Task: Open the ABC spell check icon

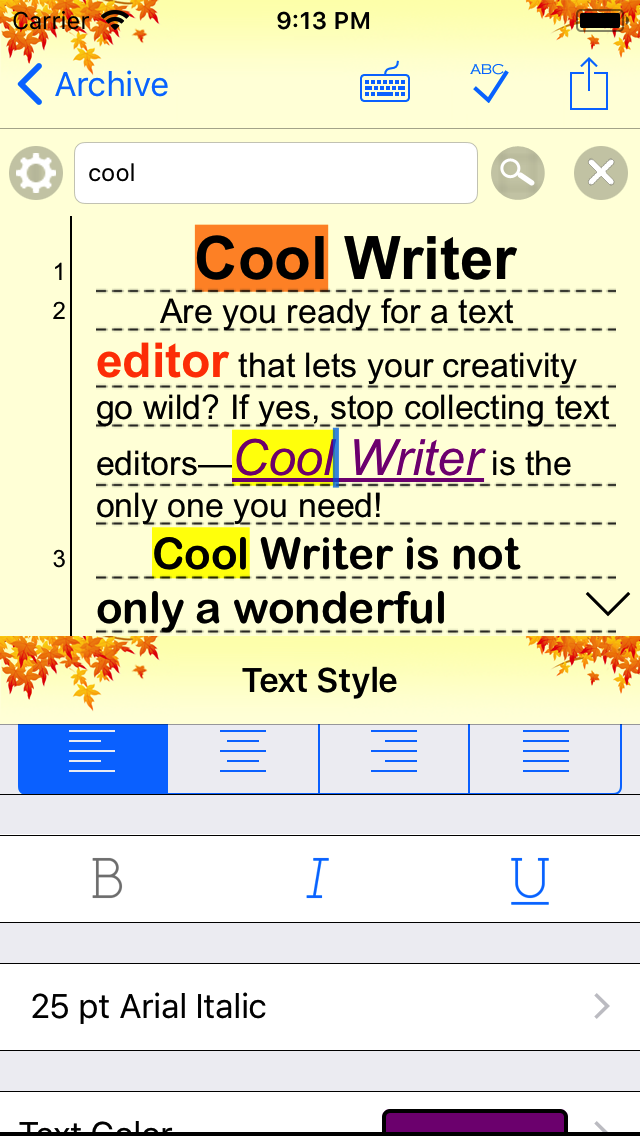Action: [489, 83]
